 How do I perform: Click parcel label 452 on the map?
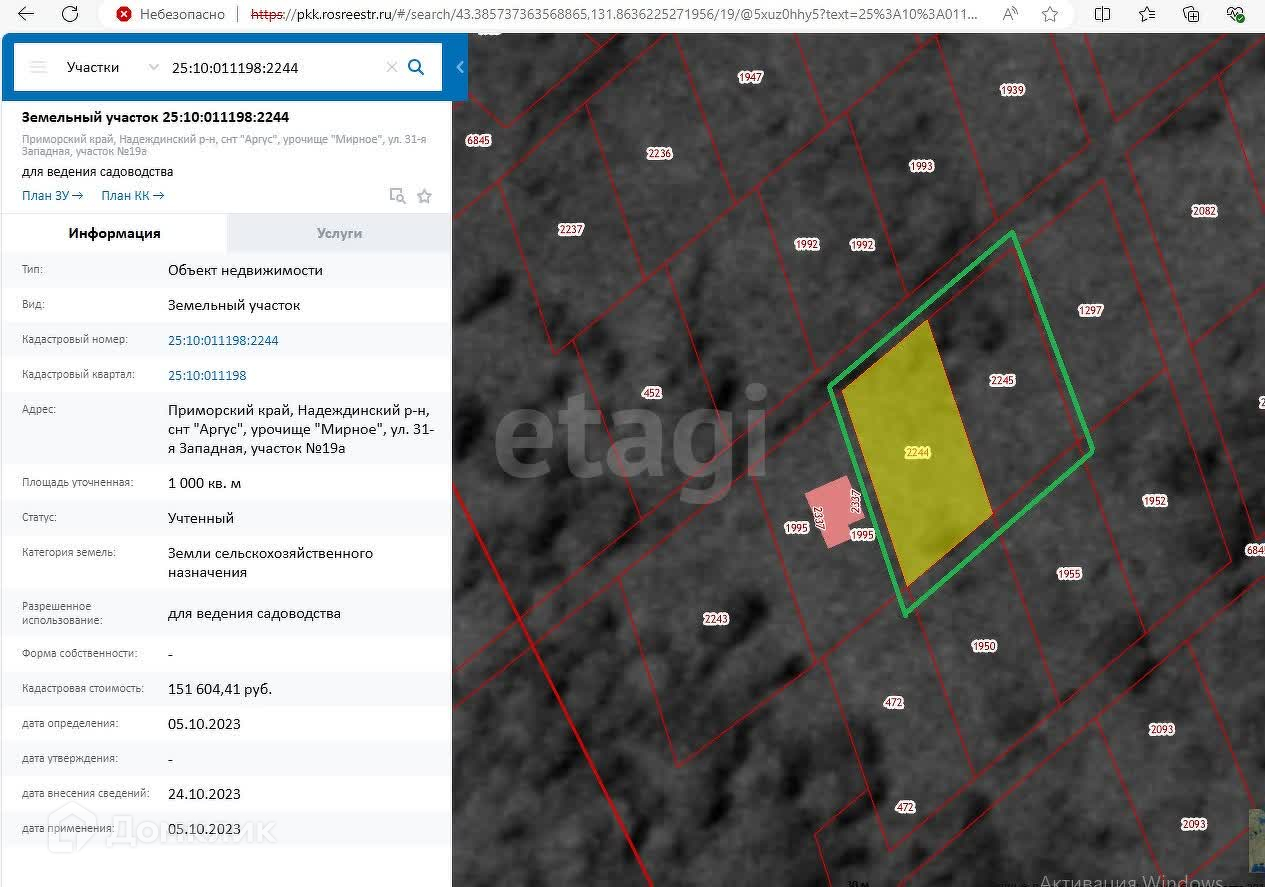click(652, 393)
